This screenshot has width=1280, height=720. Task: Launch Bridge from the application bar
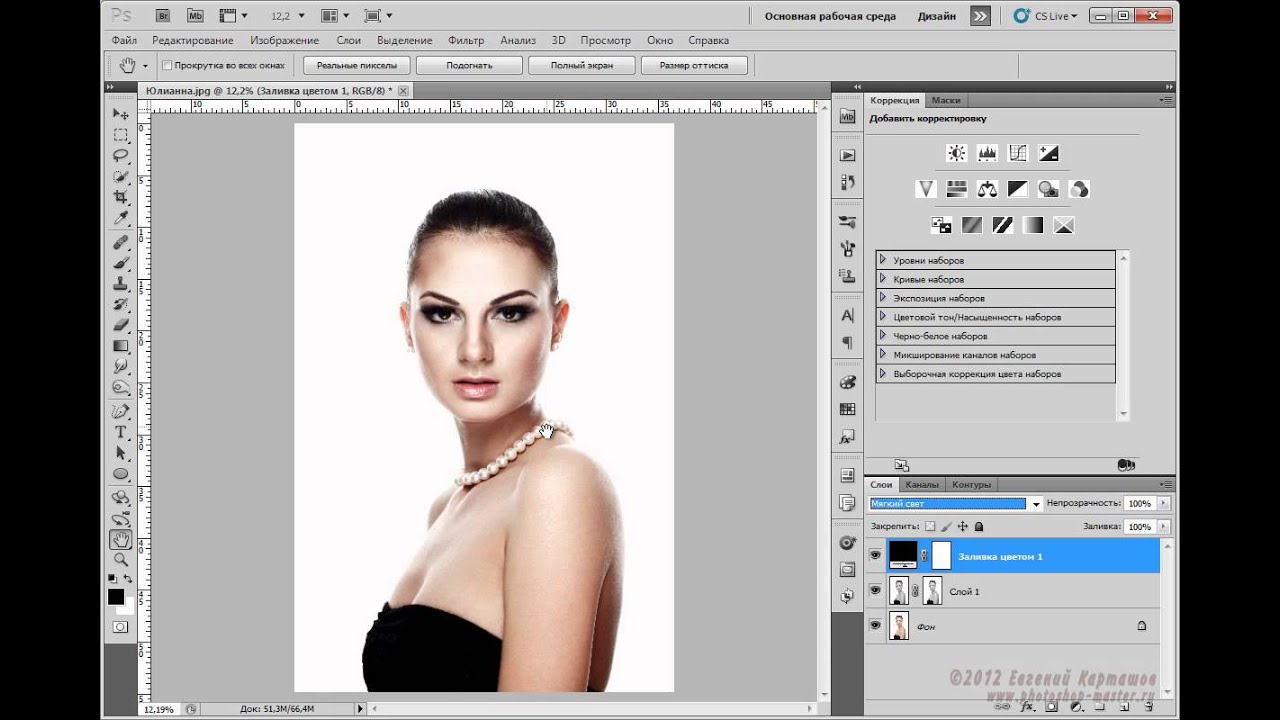click(x=162, y=15)
